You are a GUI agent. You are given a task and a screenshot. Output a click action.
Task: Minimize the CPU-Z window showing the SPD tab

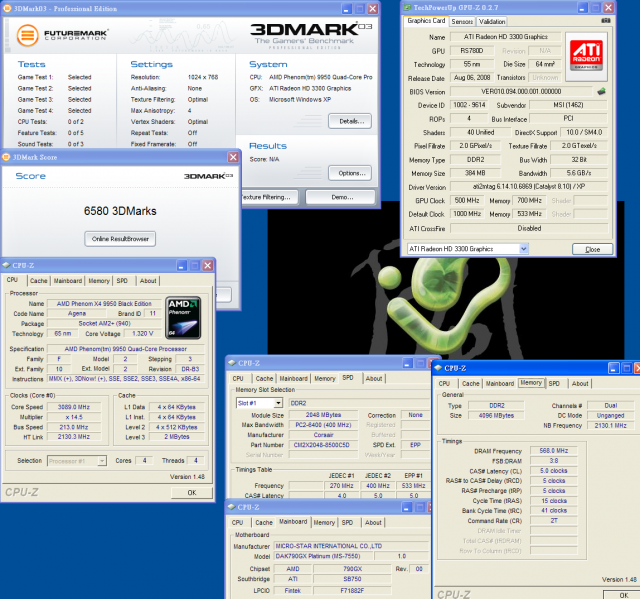[407, 363]
